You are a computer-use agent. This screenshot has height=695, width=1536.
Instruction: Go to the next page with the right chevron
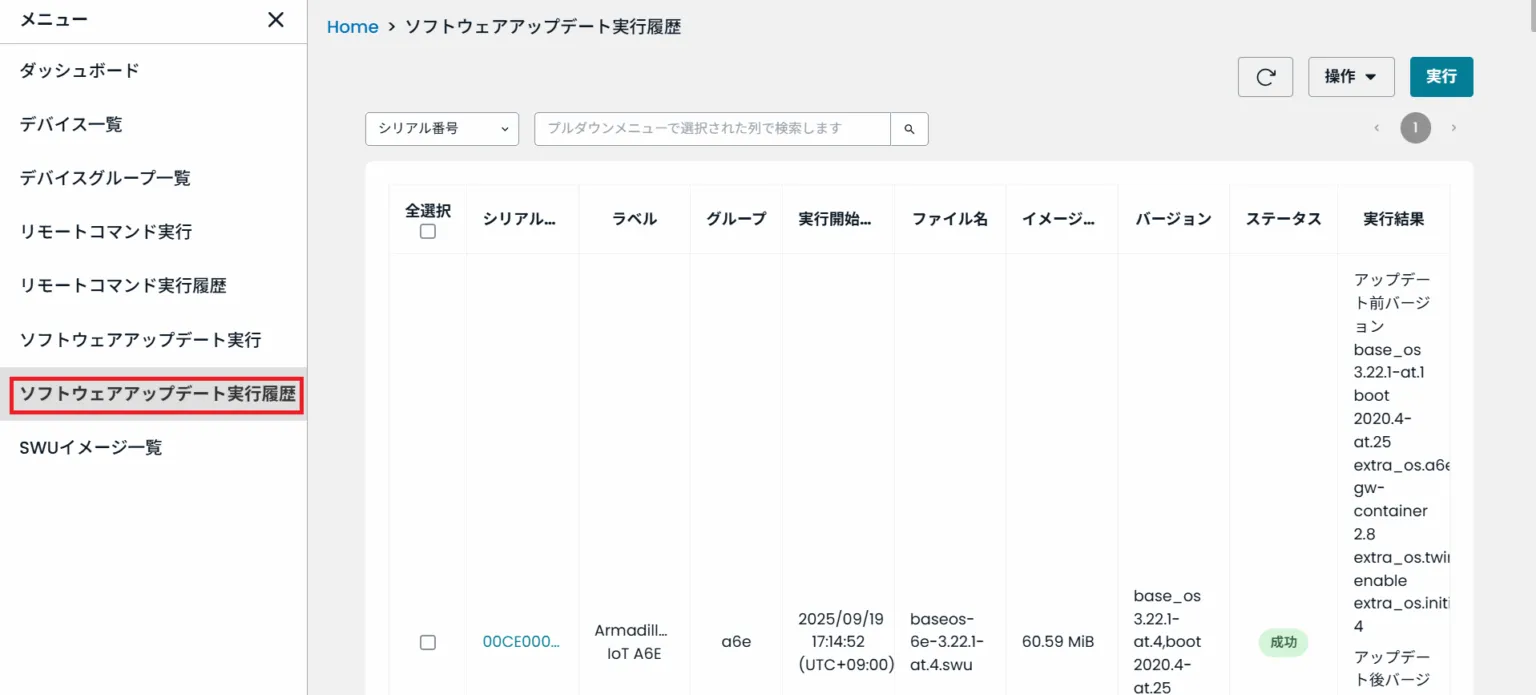pos(1454,128)
